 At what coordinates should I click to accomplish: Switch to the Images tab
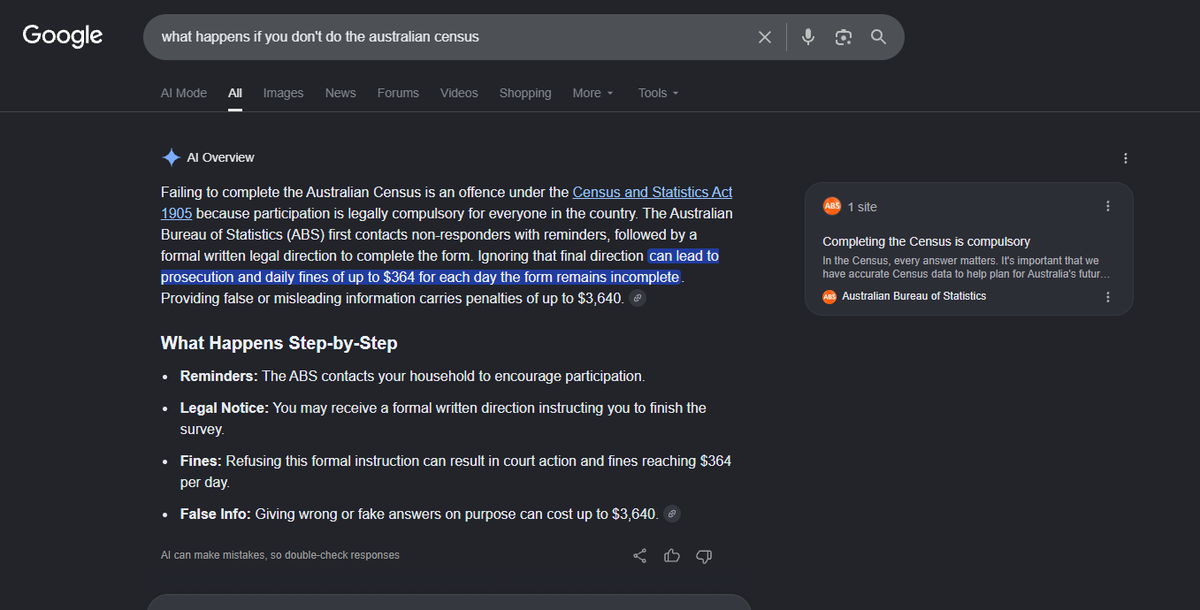[x=283, y=93]
